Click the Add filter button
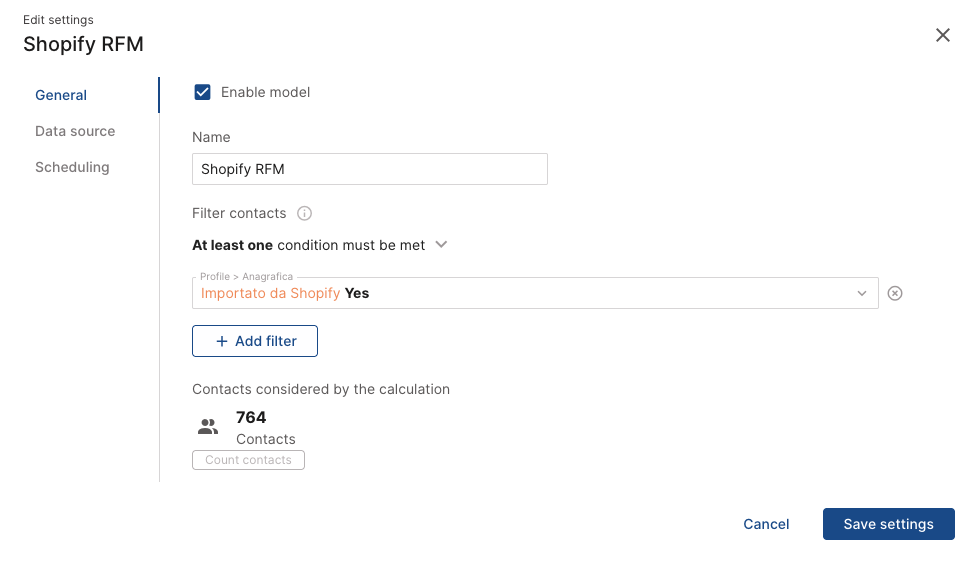Image resolution: width=979 pixels, height=565 pixels. pos(255,341)
